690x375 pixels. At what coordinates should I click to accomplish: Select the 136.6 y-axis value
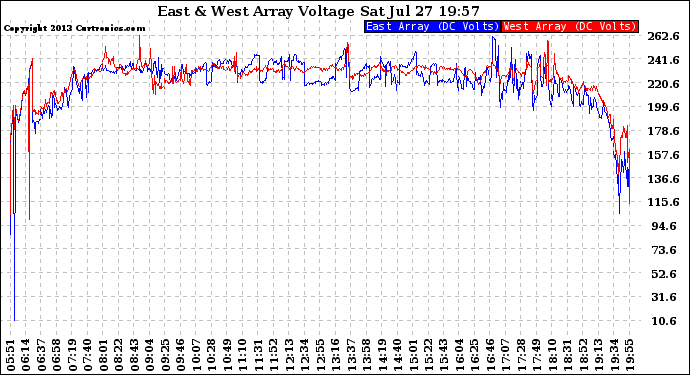pos(663,179)
